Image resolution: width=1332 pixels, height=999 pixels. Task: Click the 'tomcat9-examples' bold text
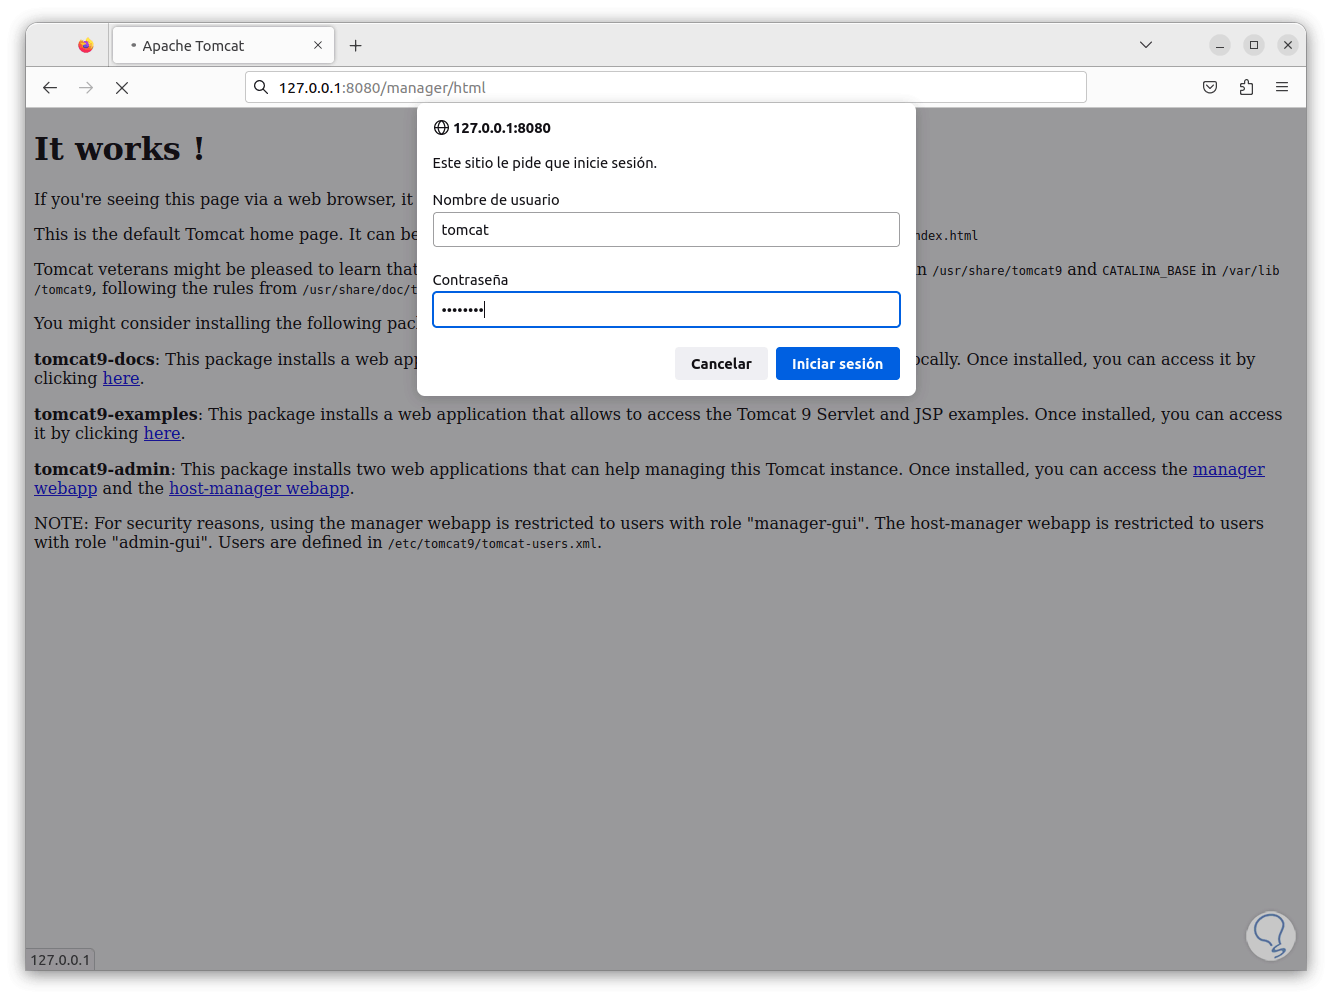(x=116, y=415)
